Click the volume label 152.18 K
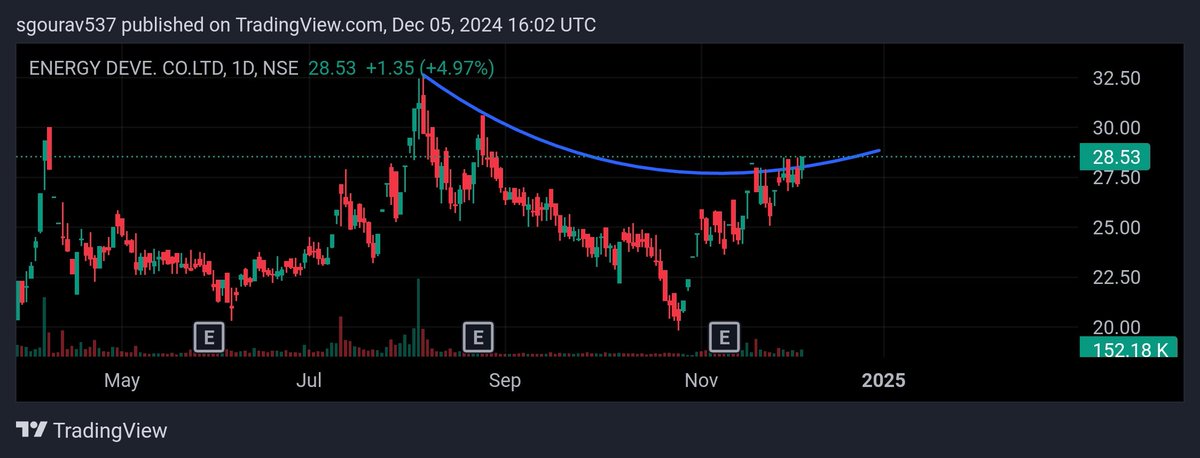1200x458 pixels. [1130, 349]
